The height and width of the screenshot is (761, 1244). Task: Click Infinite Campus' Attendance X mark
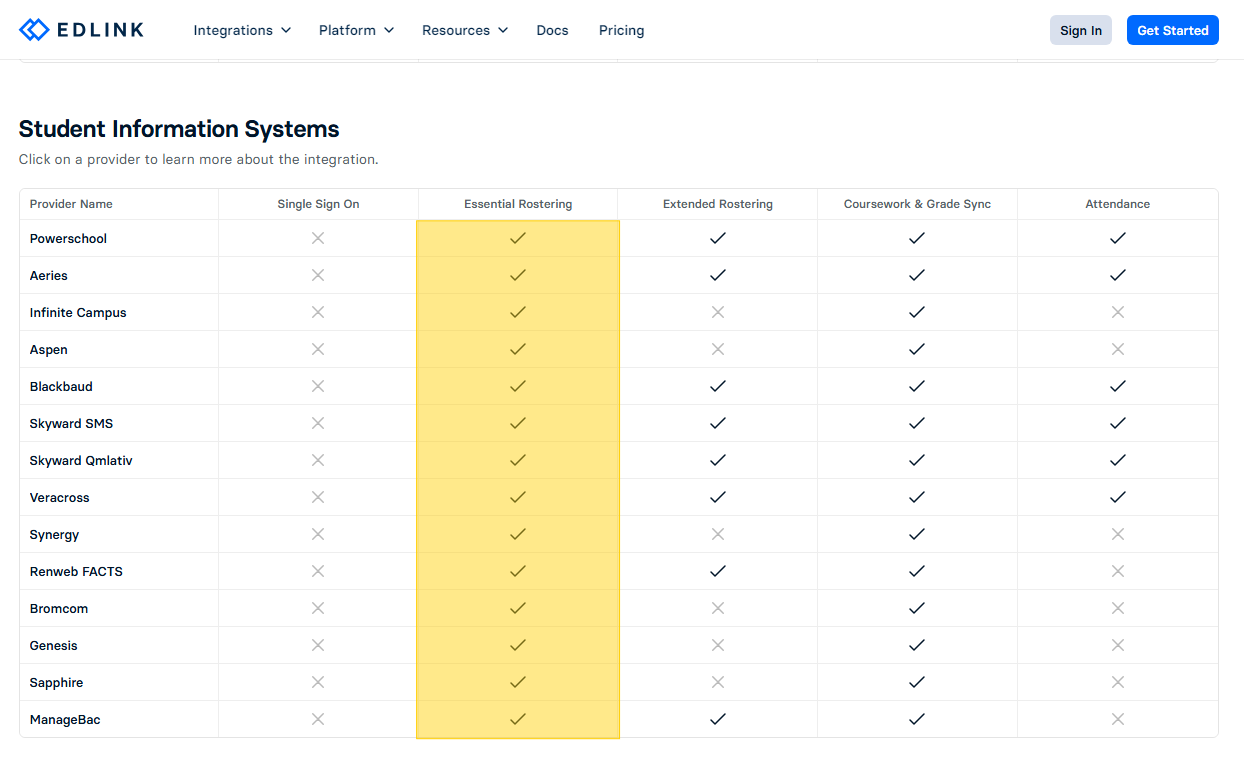click(1118, 312)
